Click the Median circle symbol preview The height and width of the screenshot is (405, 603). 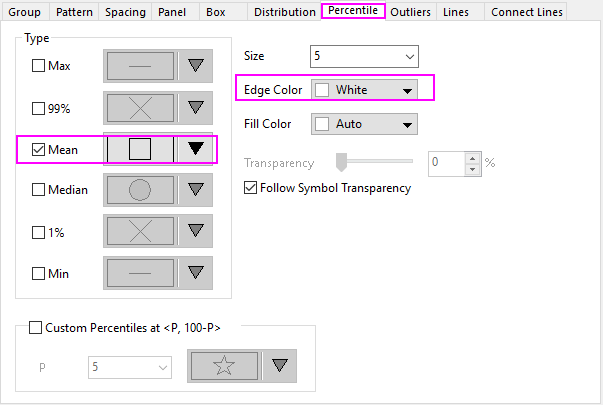tap(140, 189)
